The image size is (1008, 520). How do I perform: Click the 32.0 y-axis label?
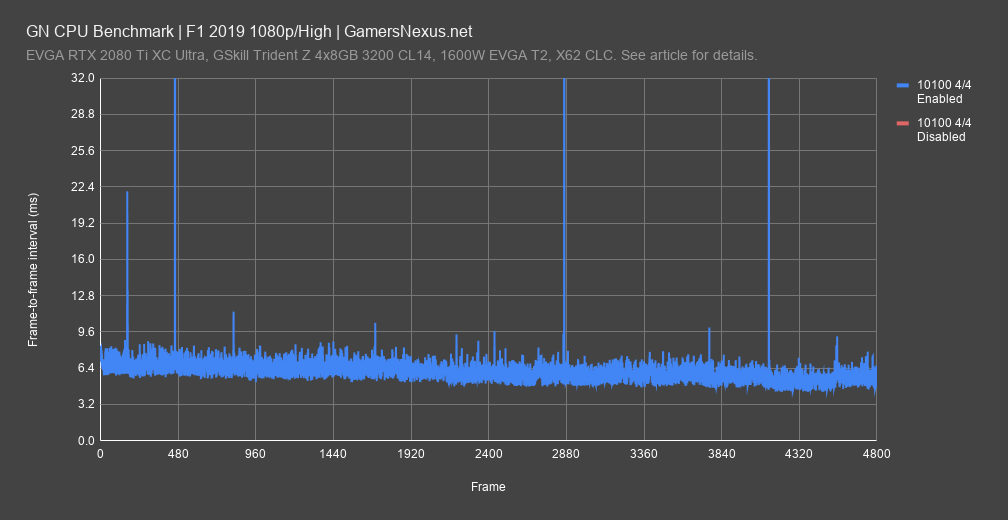pos(84,78)
